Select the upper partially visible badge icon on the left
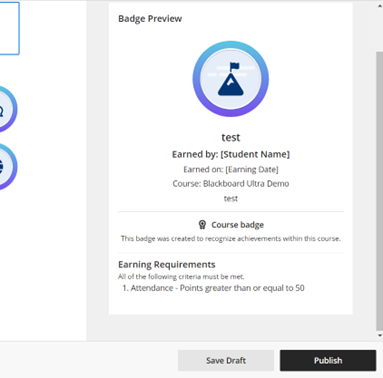Screen dimensions: 383x378 coord(7,109)
